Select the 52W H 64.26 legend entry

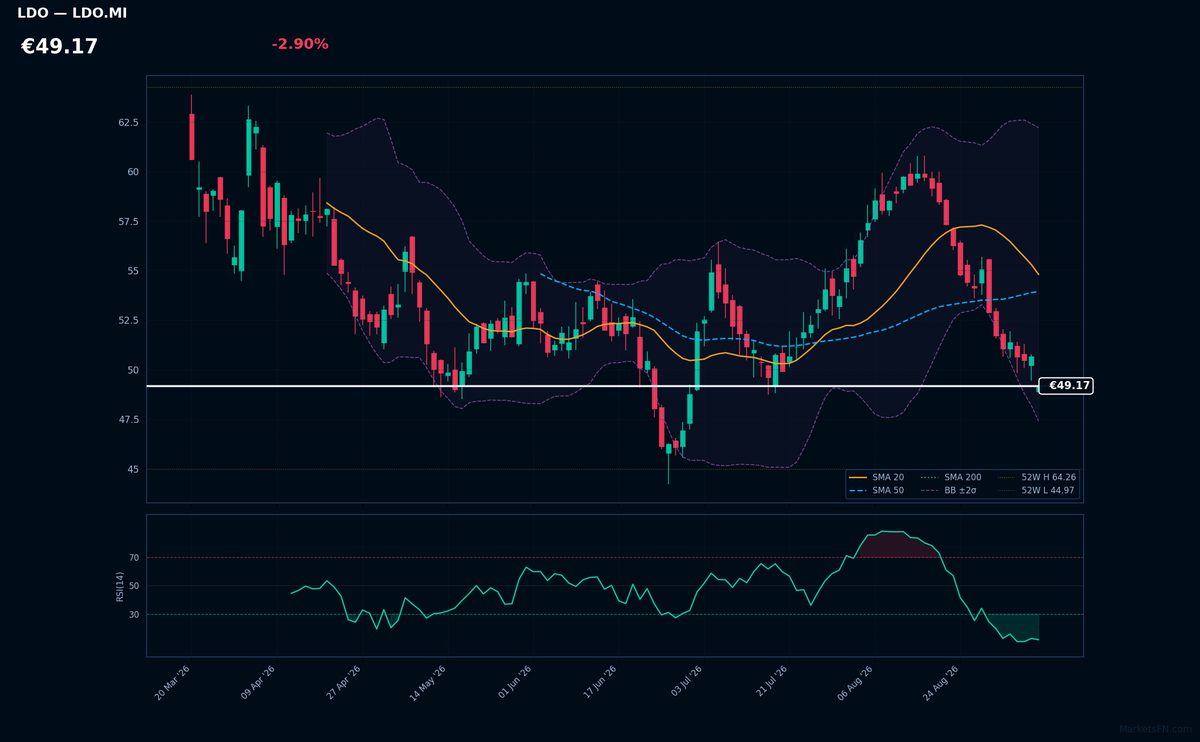coord(1036,478)
